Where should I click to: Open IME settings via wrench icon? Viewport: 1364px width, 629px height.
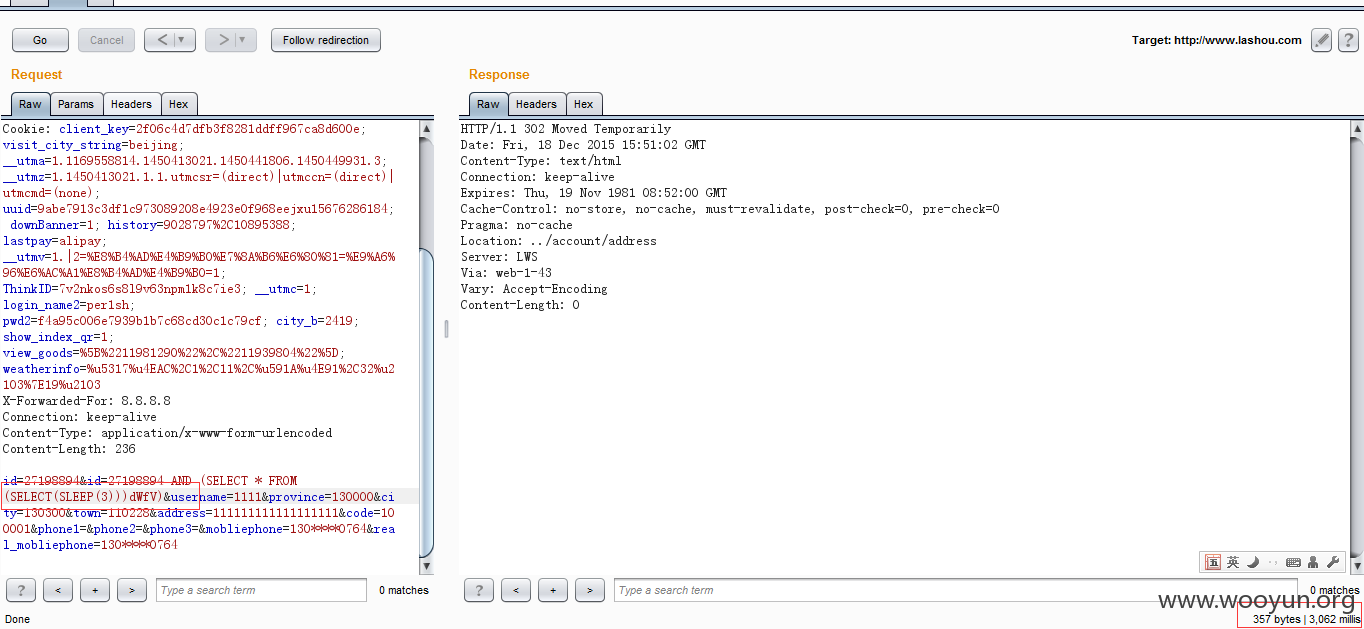click(1333, 562)
